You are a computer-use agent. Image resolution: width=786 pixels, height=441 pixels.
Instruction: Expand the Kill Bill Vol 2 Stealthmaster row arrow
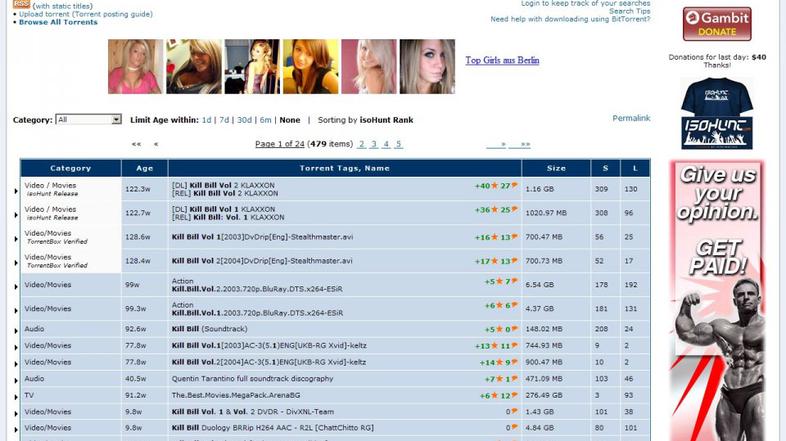(16, 263)
